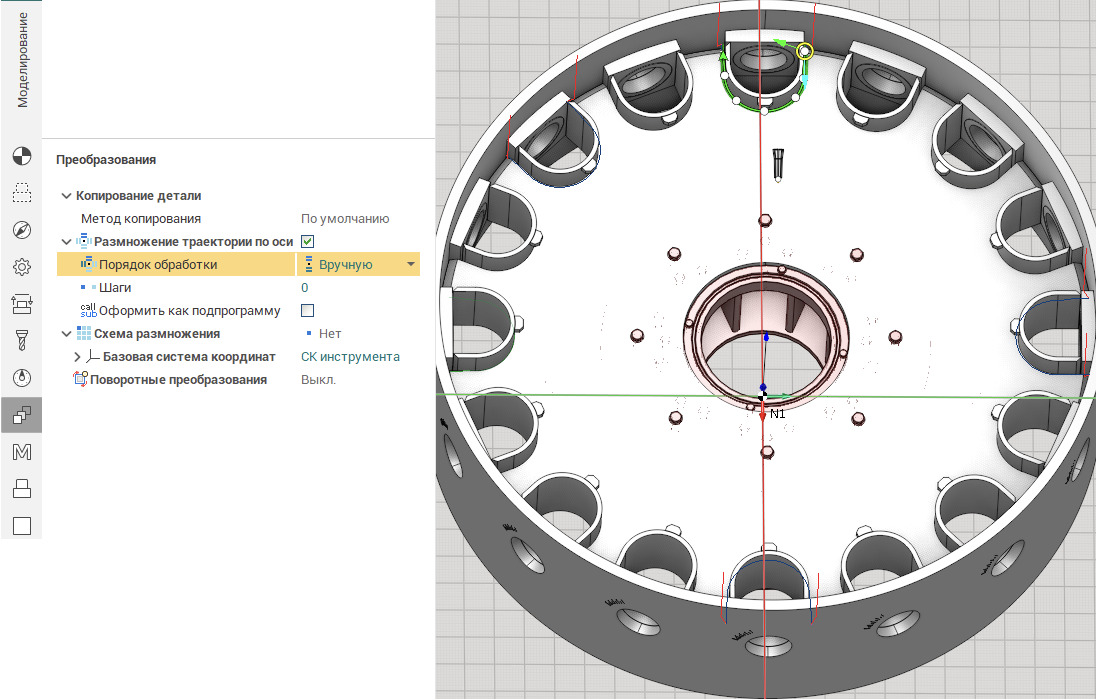Open the dial gauge icon in sidebar

pos(21,377)
